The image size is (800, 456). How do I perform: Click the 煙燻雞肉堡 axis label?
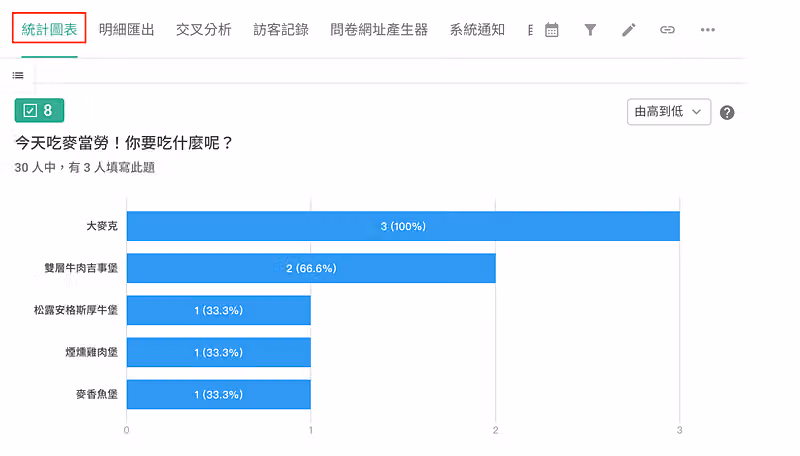click(x=92, y=352)
